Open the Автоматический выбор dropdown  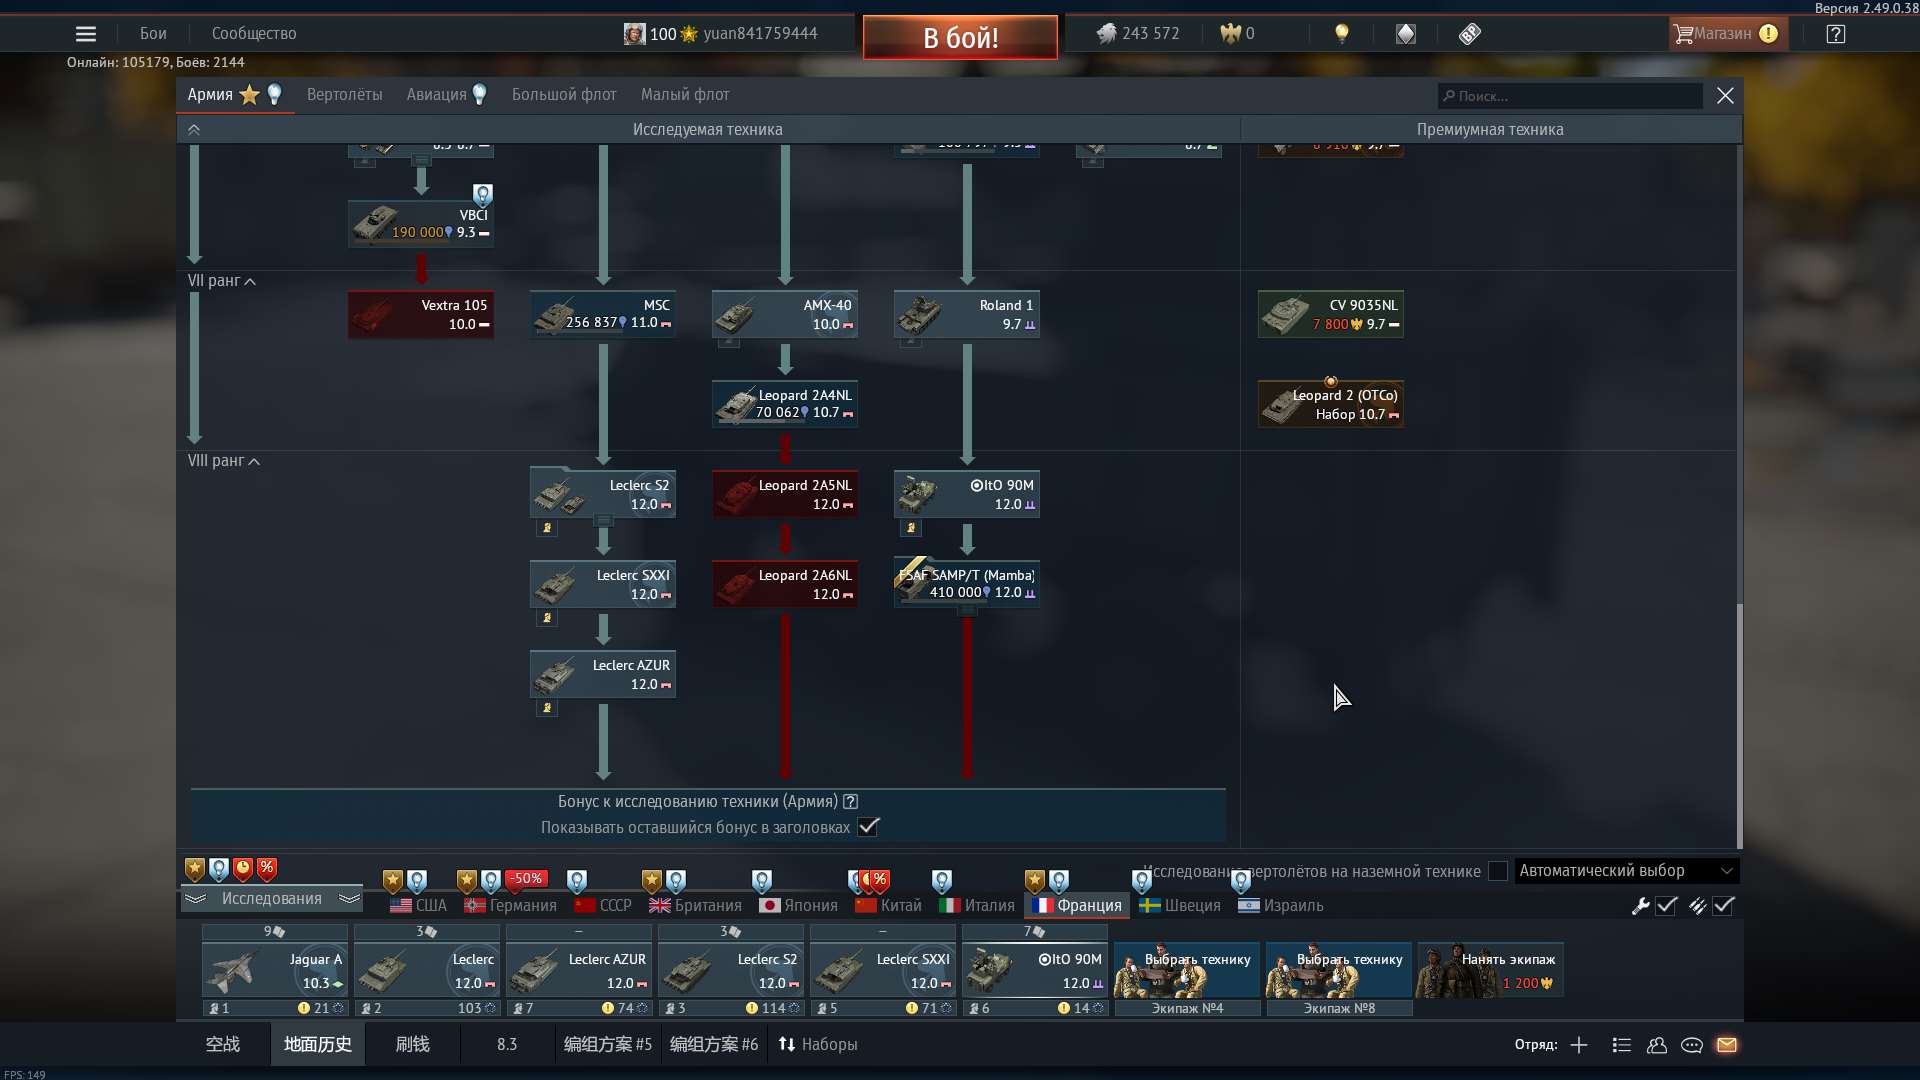point(1626,871)
